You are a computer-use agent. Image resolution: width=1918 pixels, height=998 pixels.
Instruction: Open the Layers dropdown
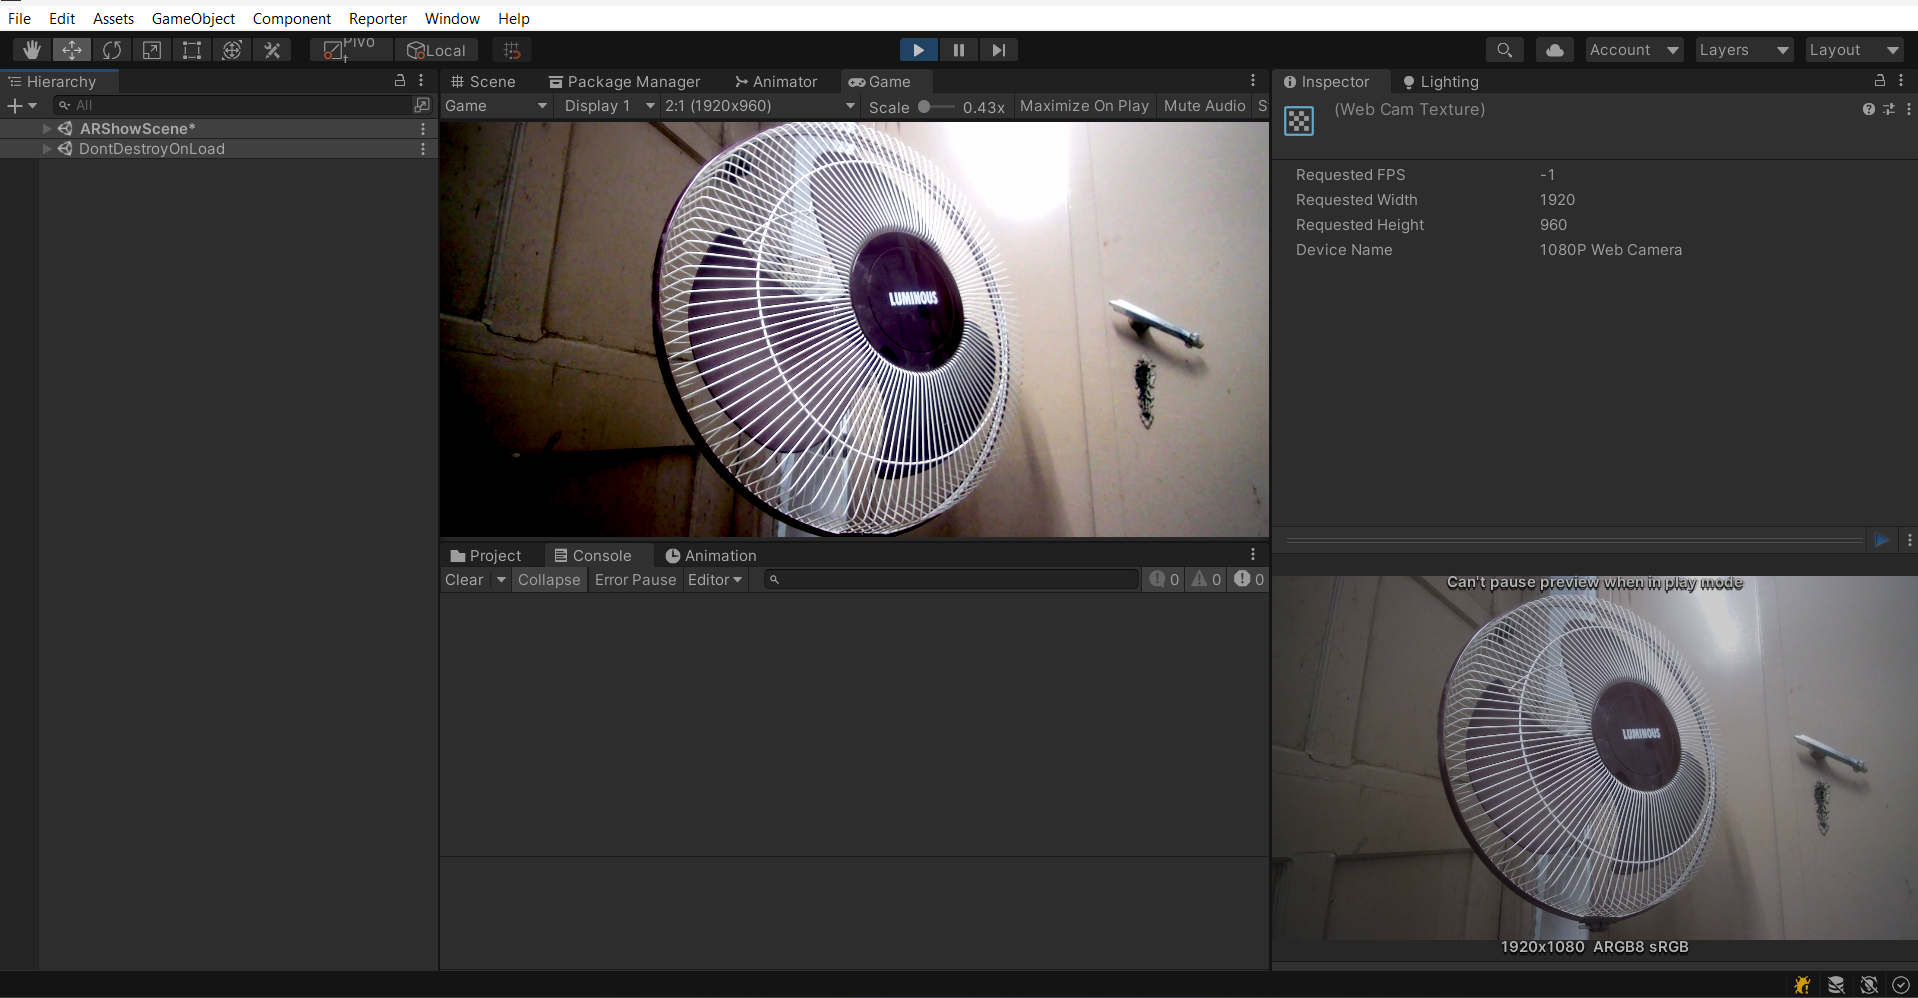click(x=1742, y=49)
